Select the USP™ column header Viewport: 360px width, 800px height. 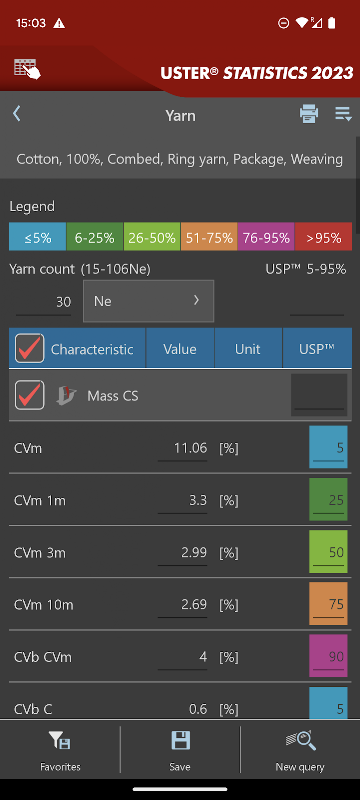(x=317, y=349)
